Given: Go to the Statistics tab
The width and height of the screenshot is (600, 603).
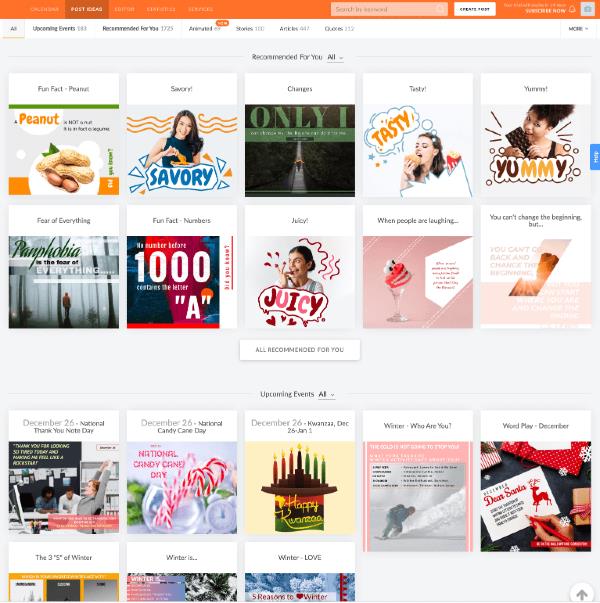Looking at the screenshot, I should (x=161, y=9).
